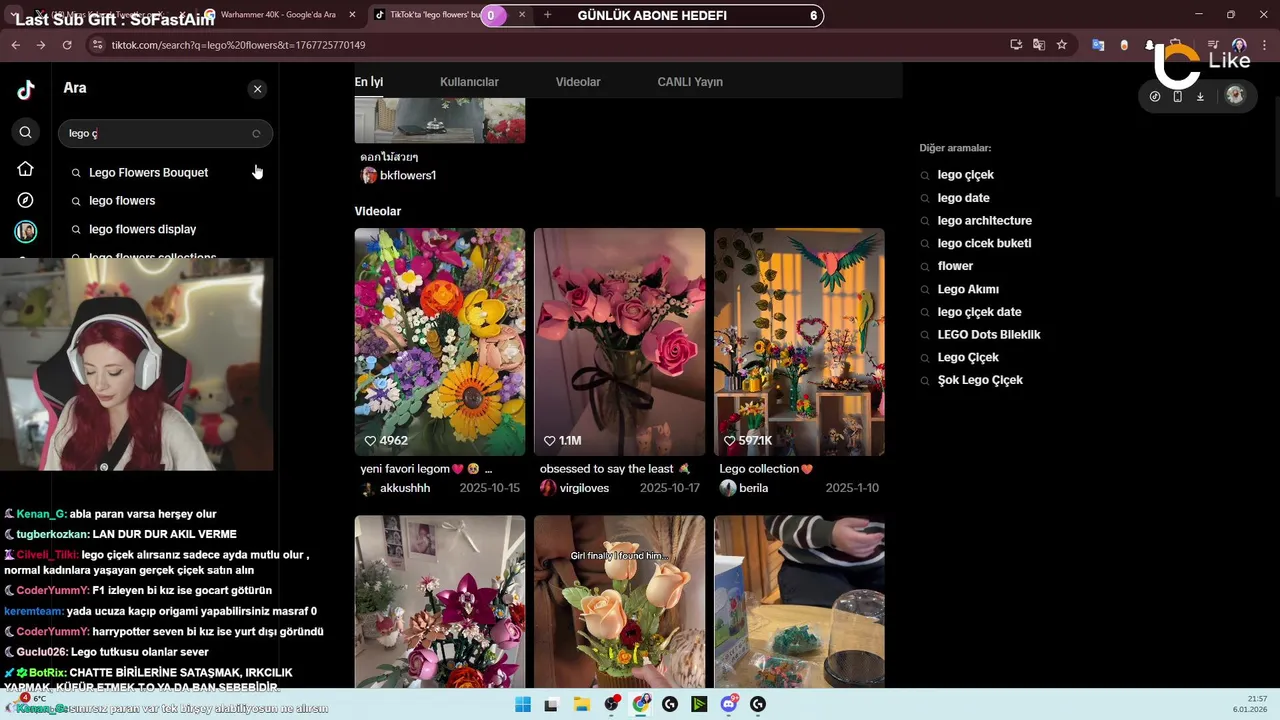Search related term 'lego çiçek'
Viewport: 1280px width, 720px height.
click(x=965, y=175)
